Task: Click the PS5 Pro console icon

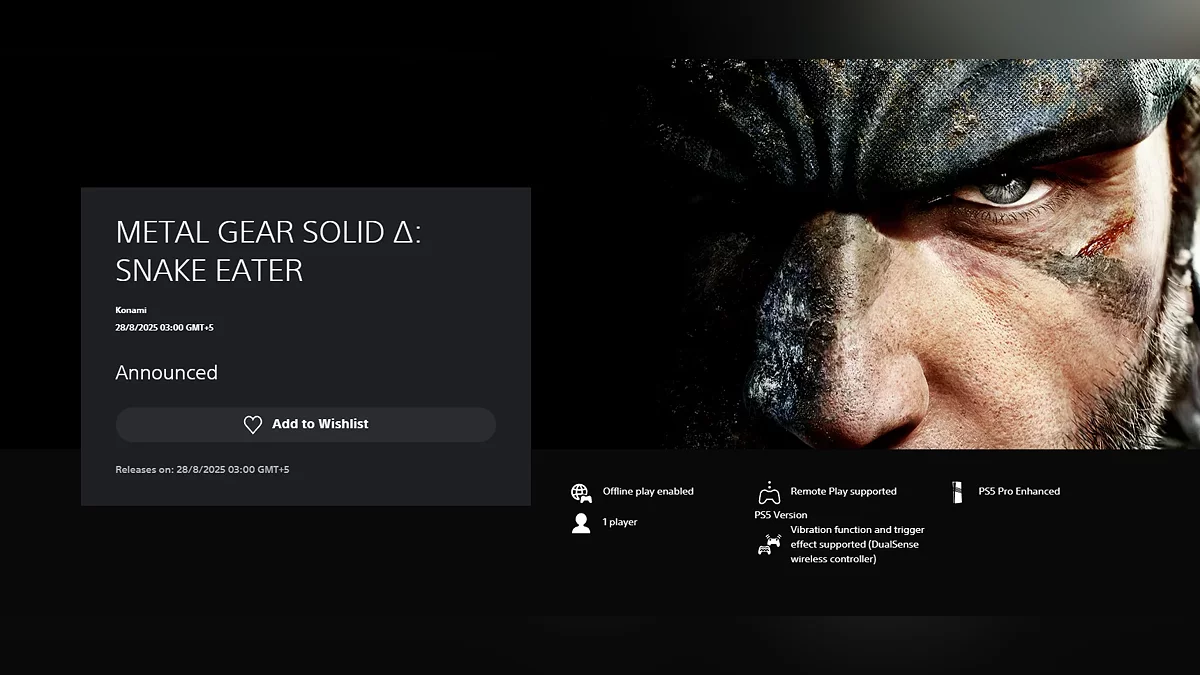Action: [x=957, y=492]
